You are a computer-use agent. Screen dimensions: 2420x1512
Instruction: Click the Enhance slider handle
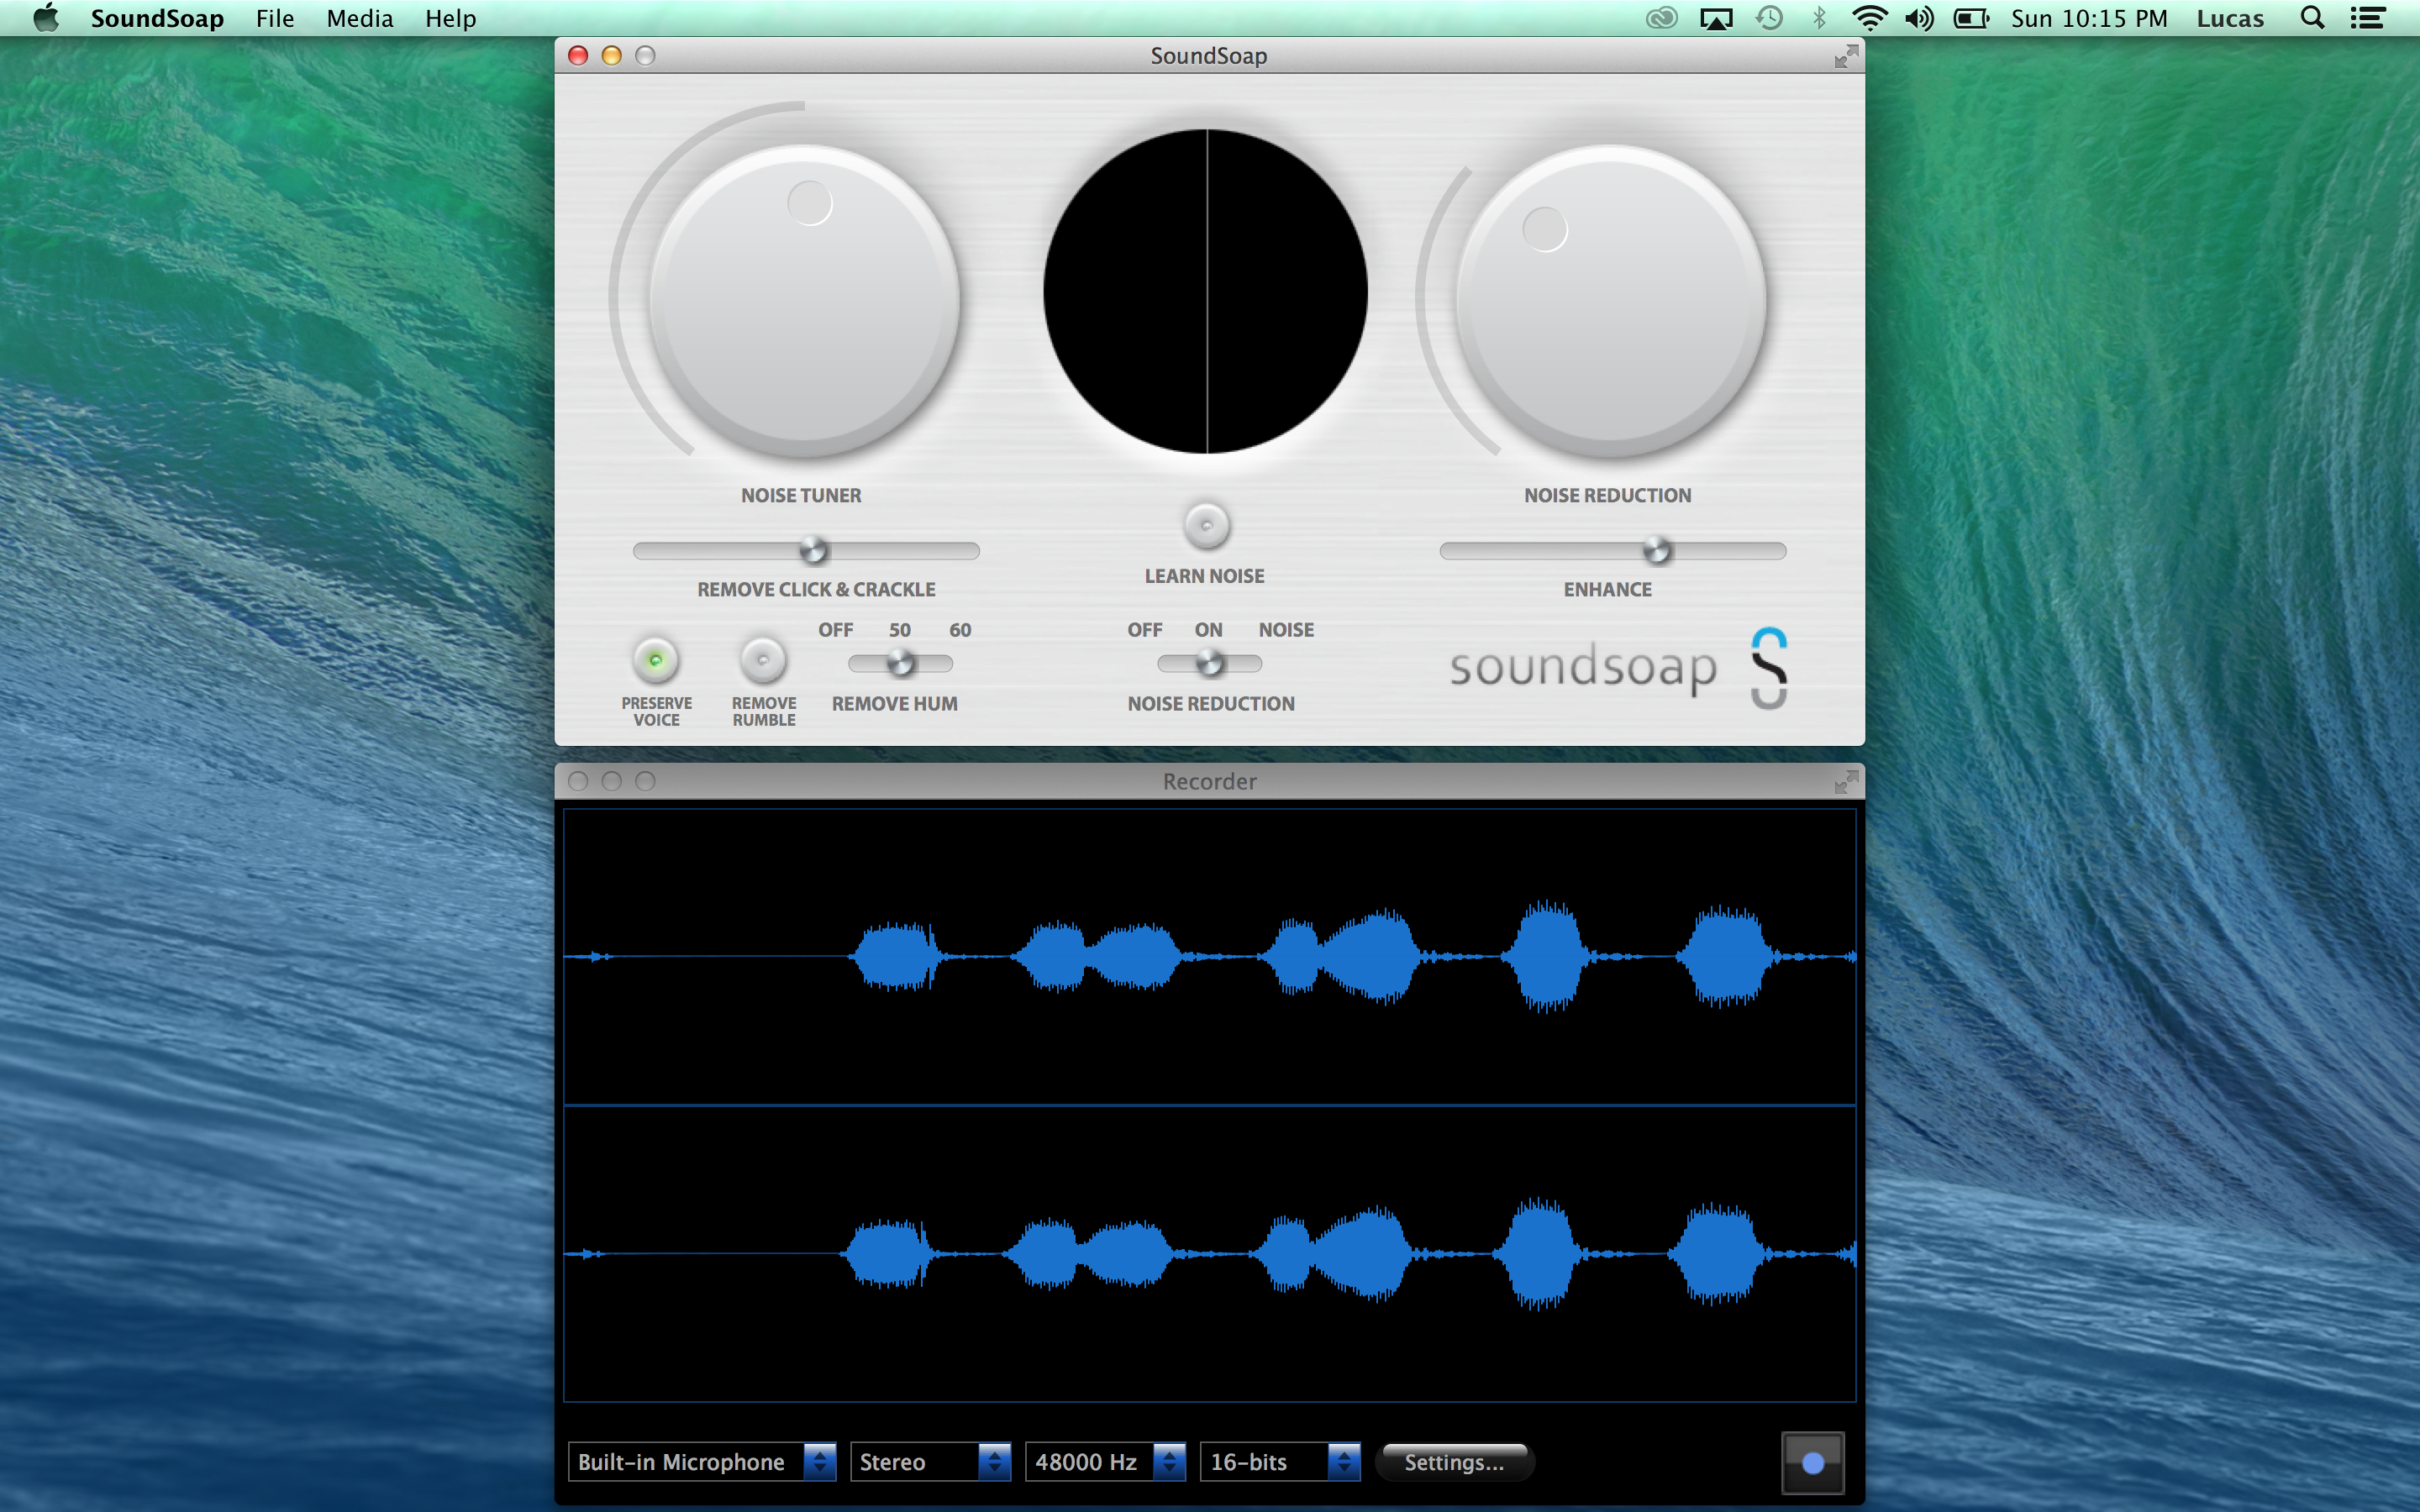1657,550
